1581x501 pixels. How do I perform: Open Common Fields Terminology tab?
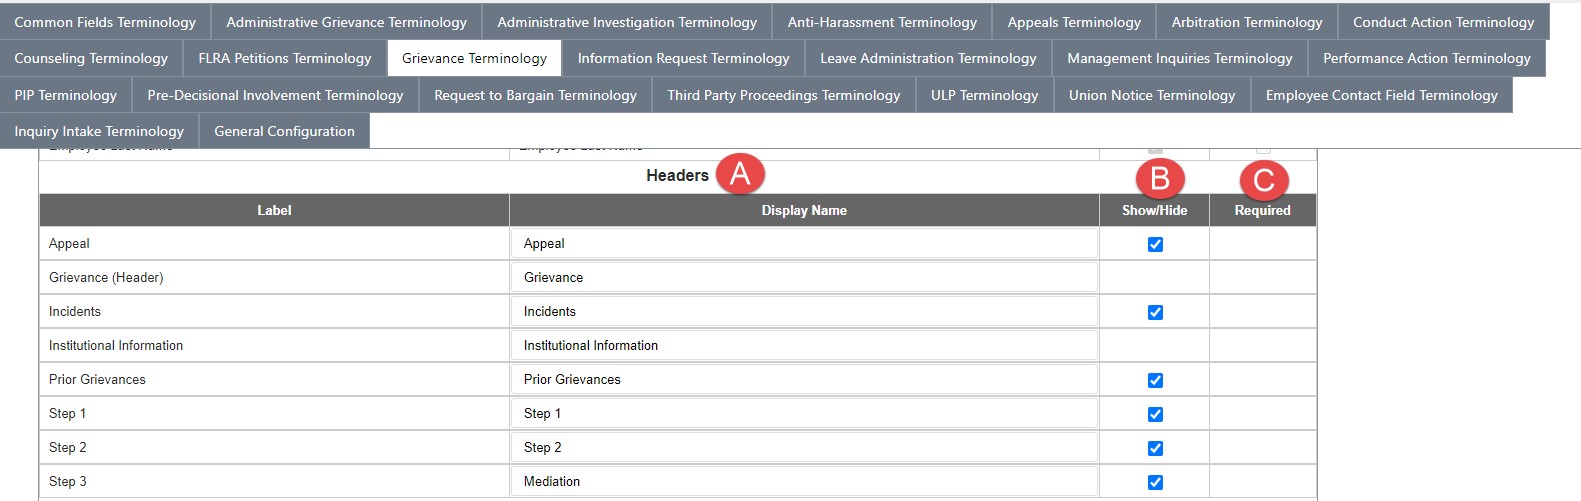[x=105, y=22]
